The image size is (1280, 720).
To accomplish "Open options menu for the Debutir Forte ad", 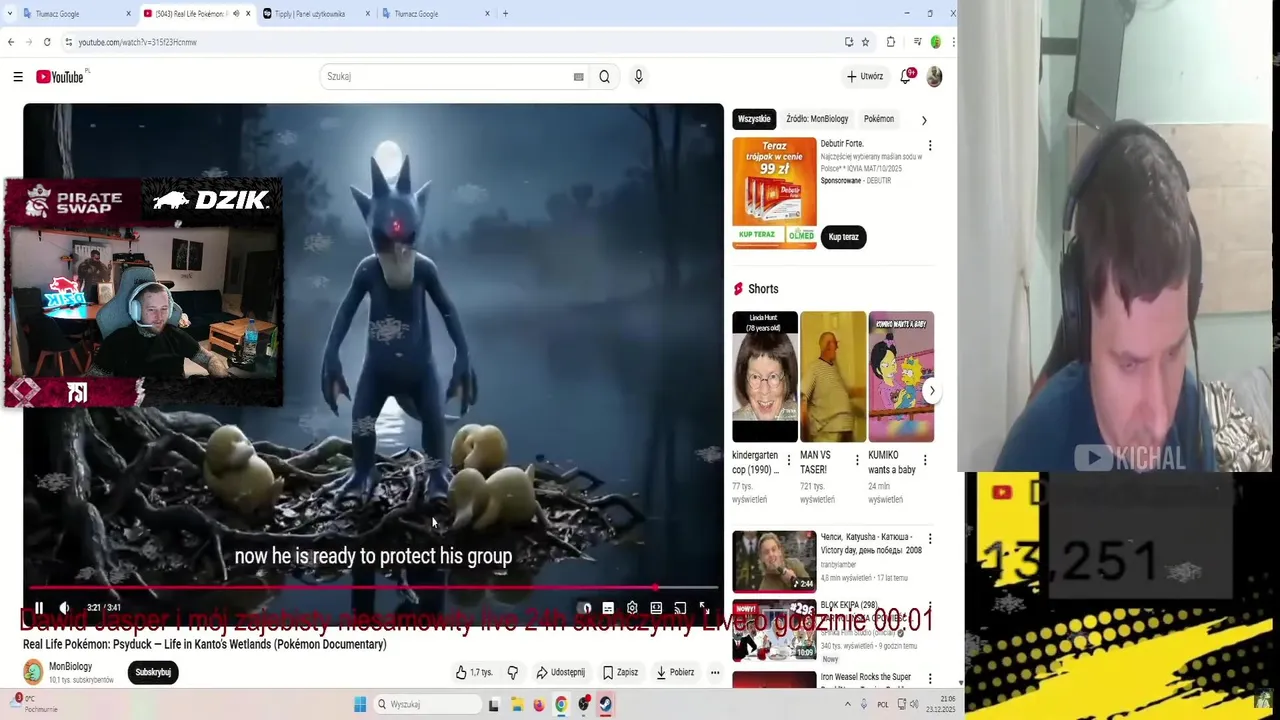I will coord(930,146).
